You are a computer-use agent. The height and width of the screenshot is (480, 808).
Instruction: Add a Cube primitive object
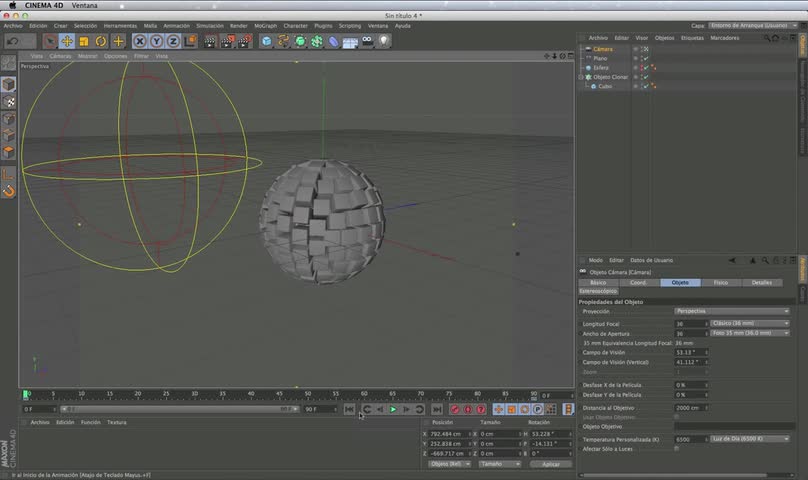pyautogui.click(x=266, y=41)
